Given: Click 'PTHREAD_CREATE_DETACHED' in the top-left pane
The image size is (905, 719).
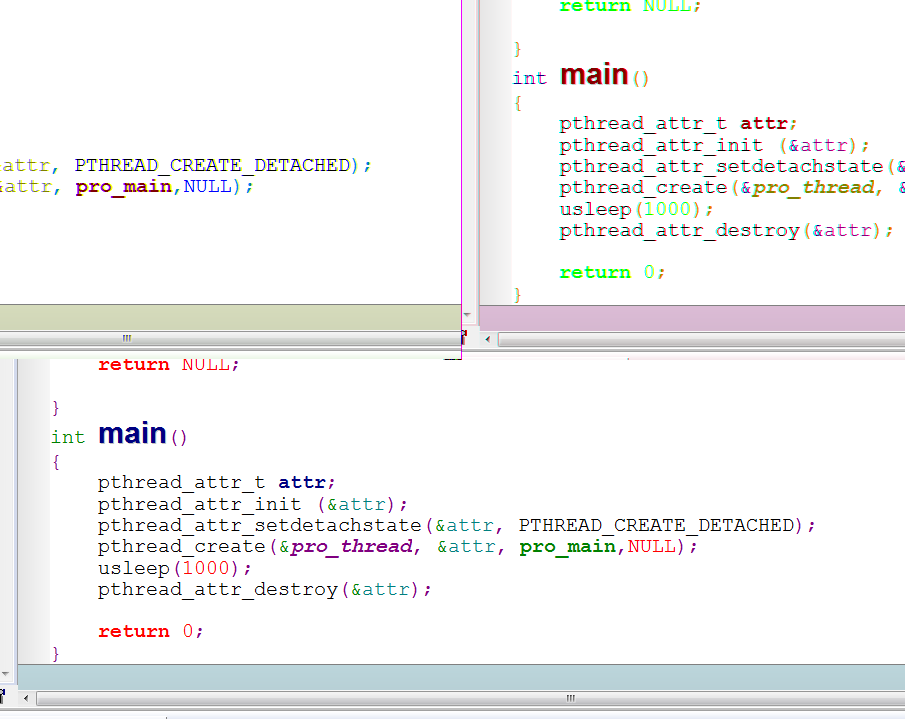Looking at the screenshot, I should coord(212,166).
